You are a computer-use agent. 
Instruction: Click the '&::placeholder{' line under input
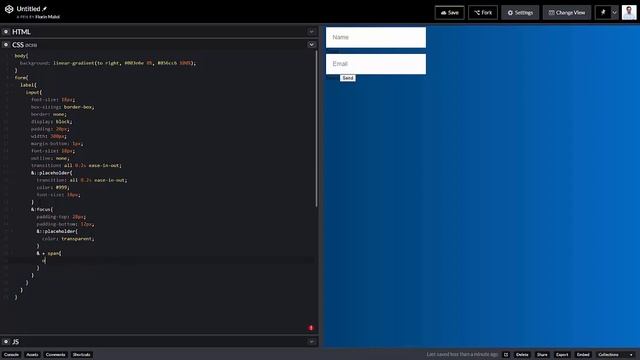tap(51, 173)
